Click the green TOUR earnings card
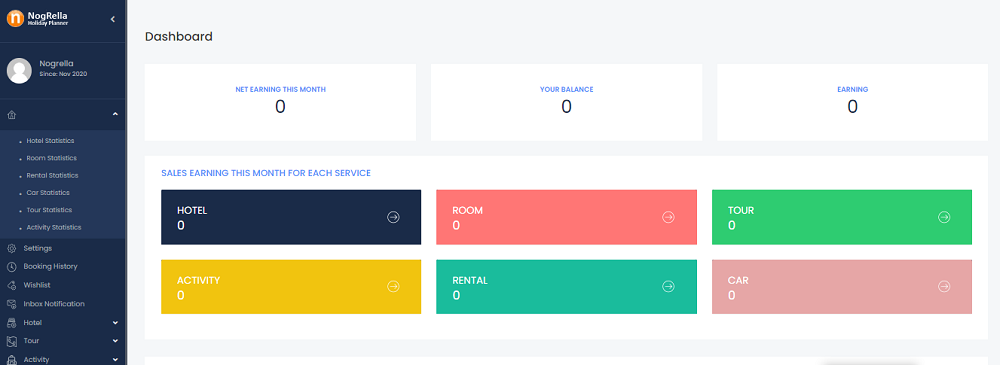Image resolution: width=1000 pixels, height=365 pixels. pyautogui.click(x=842, y=217)
